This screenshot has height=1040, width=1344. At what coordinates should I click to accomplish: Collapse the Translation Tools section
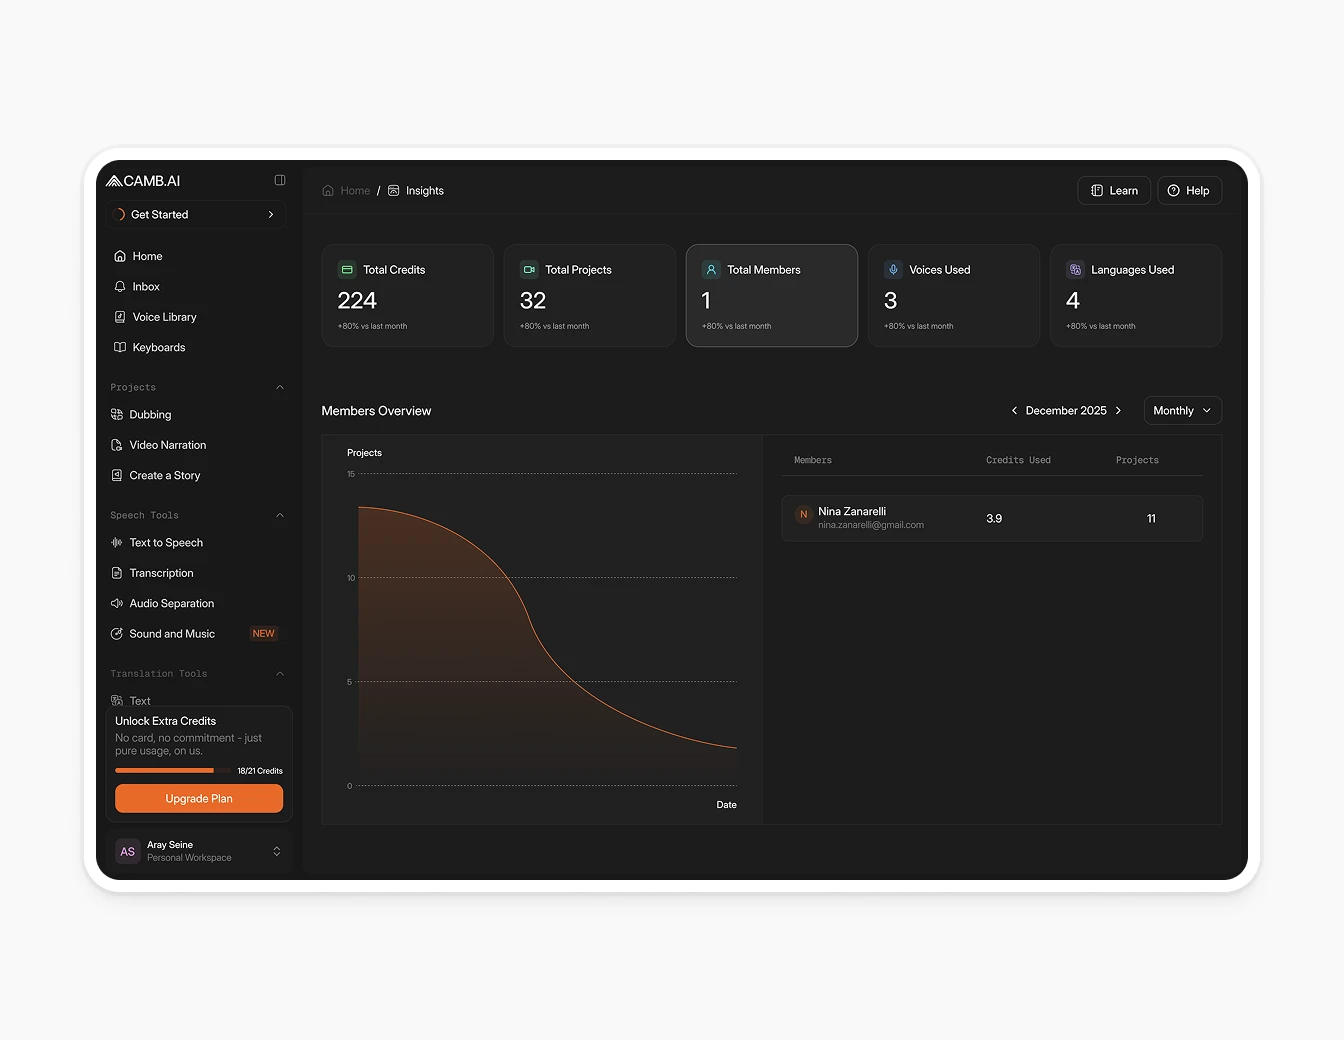pos(280,673)
